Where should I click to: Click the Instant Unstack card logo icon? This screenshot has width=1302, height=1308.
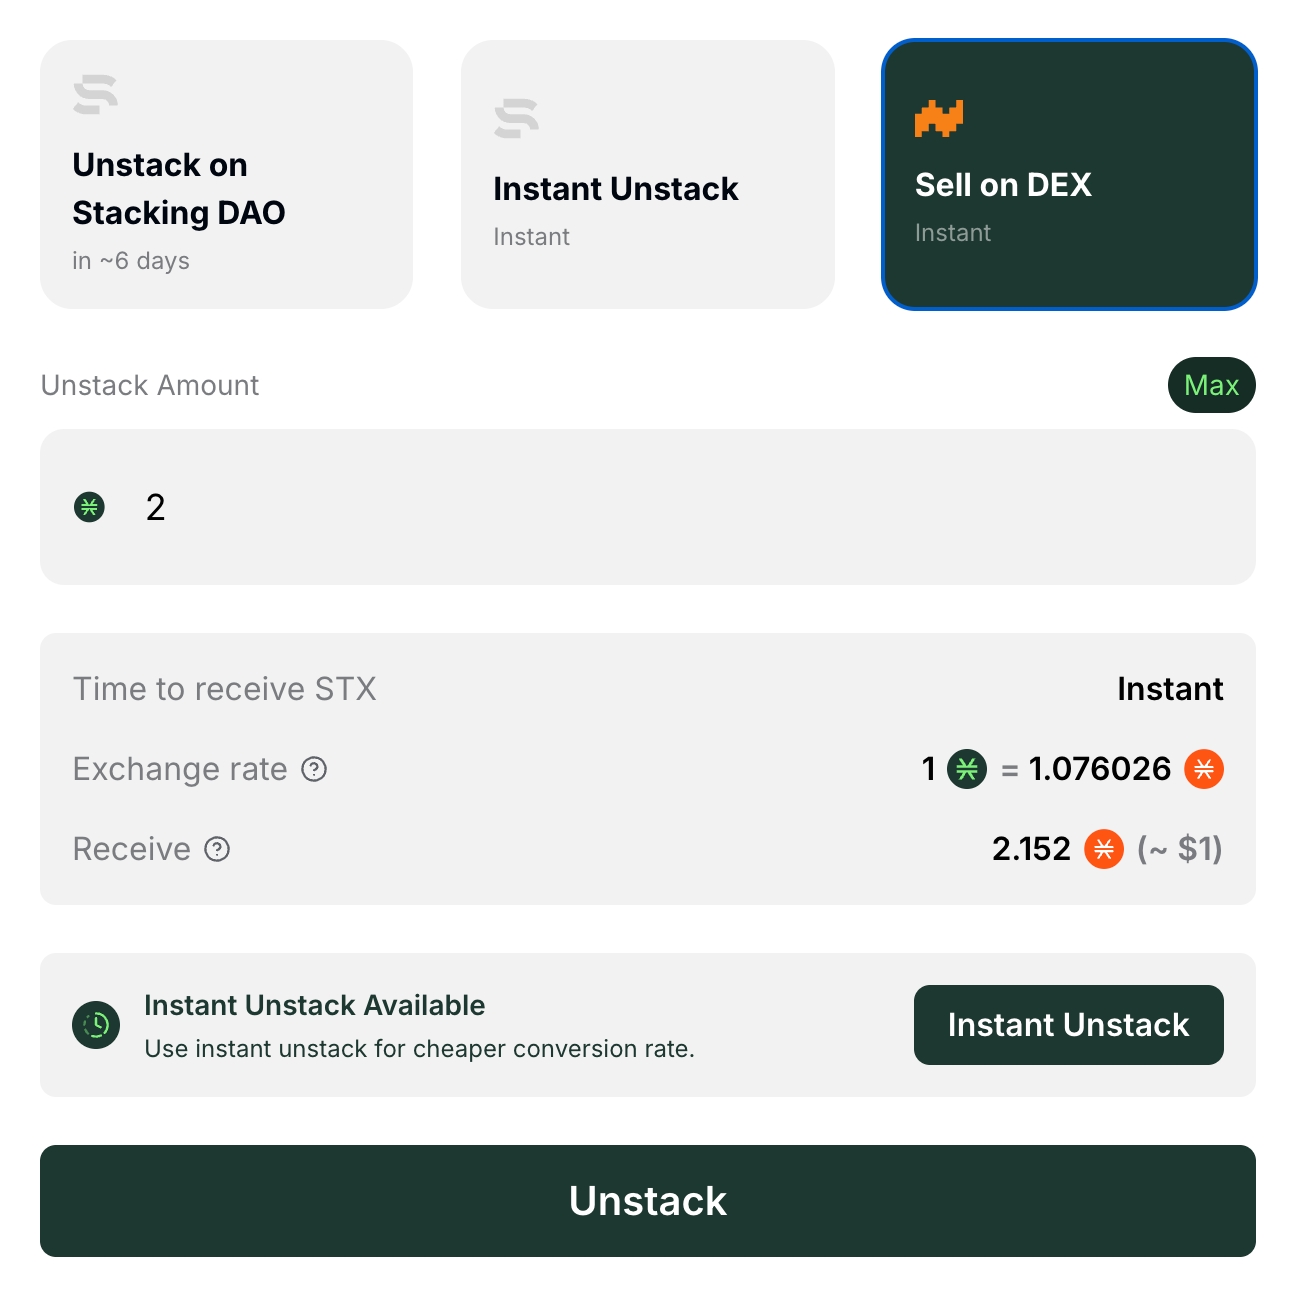click(517, 119)
